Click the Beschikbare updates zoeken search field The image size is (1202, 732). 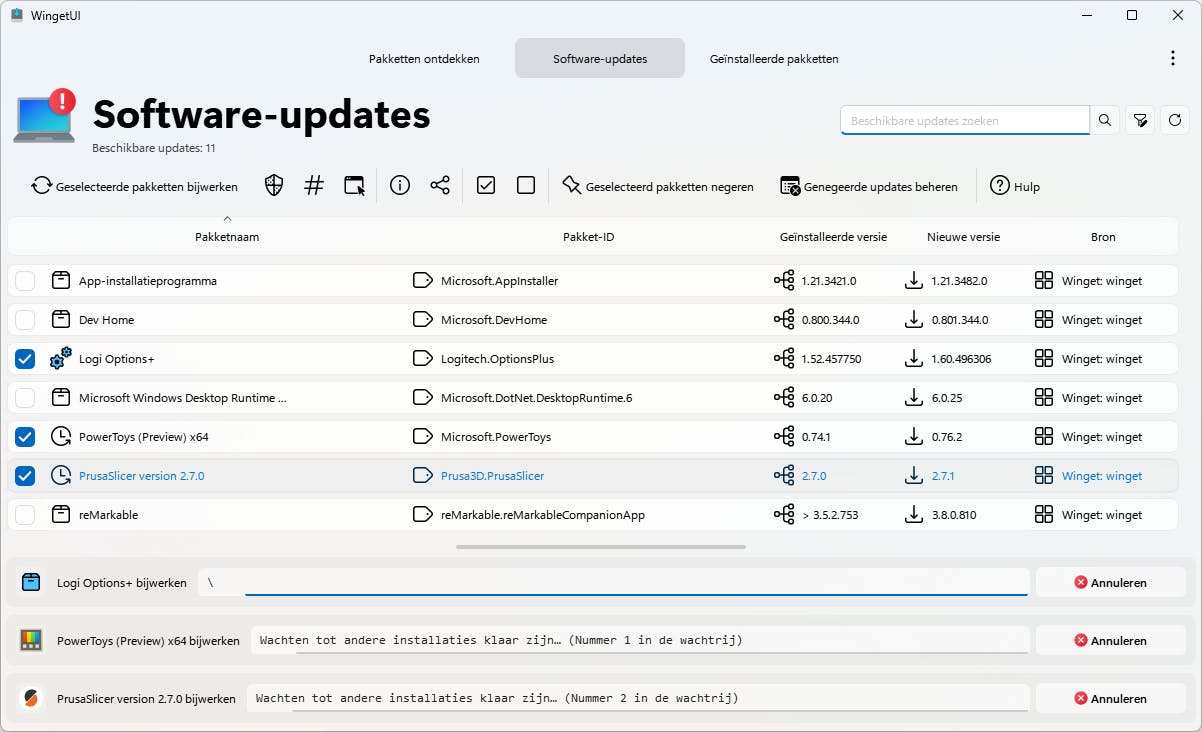(964, 120)
